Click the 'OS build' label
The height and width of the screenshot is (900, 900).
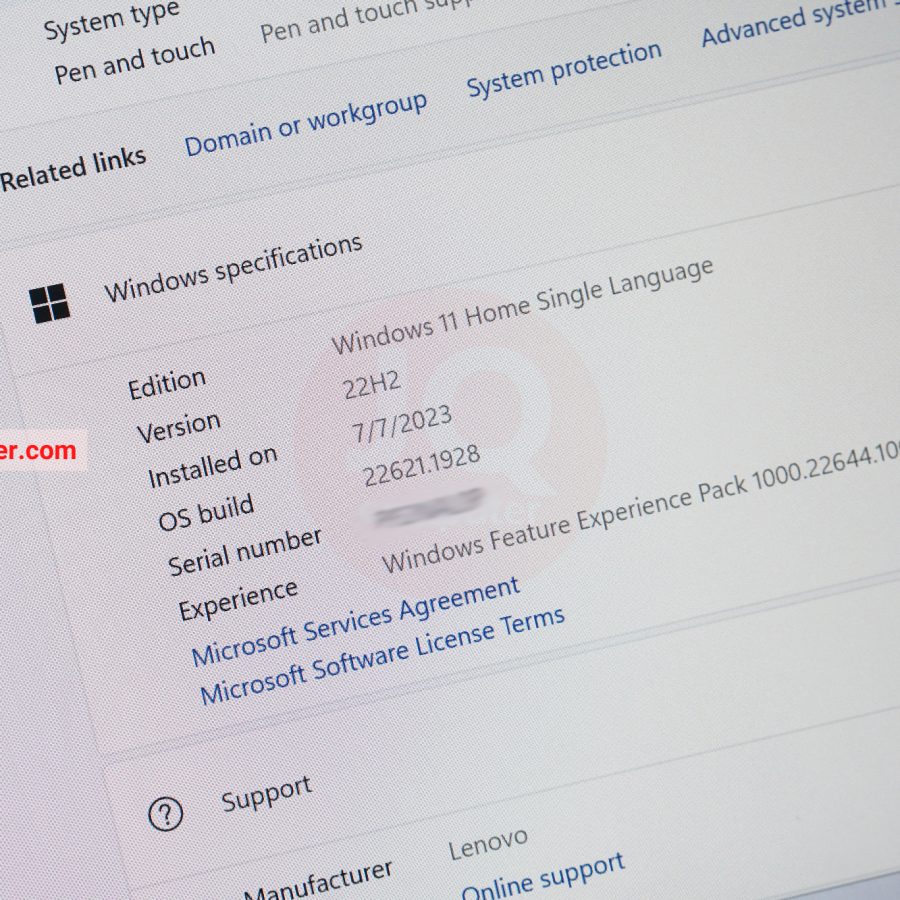(206, 512)
